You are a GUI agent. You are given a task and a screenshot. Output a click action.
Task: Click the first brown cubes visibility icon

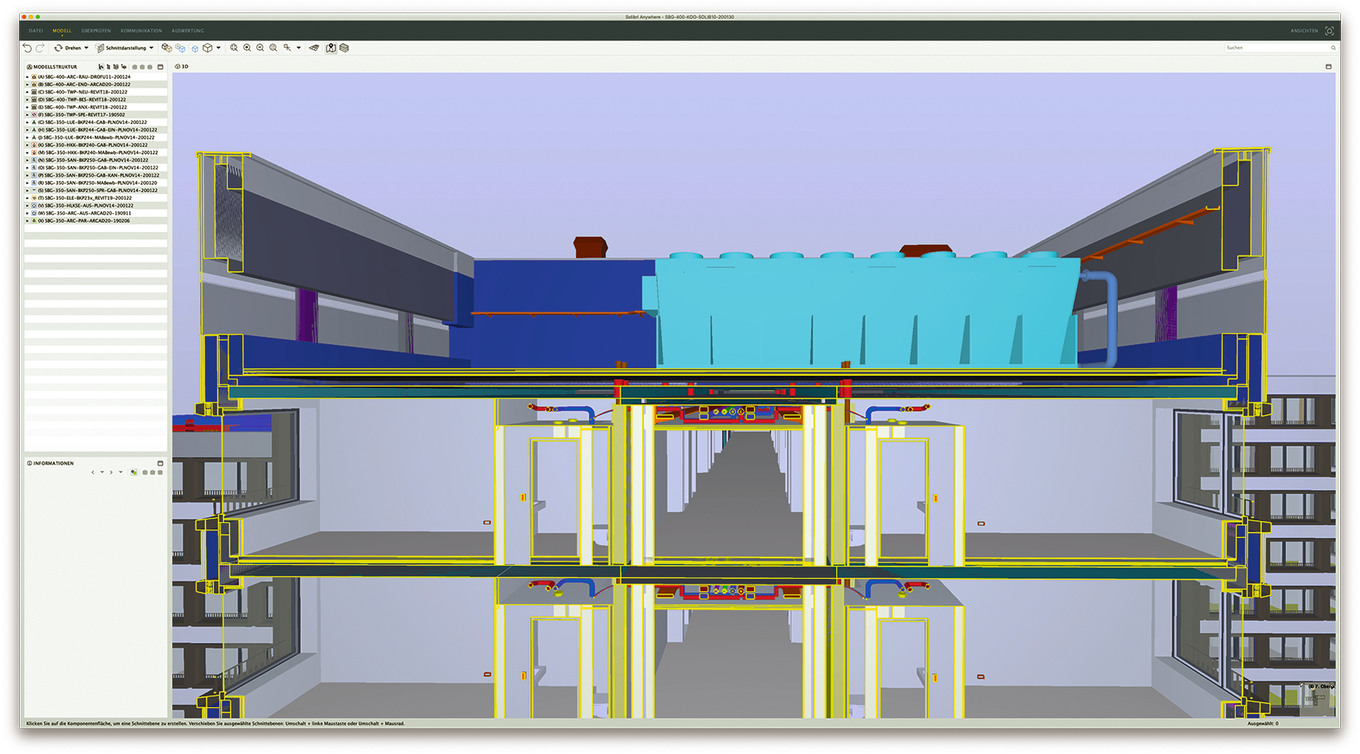[x=166, y=48]
